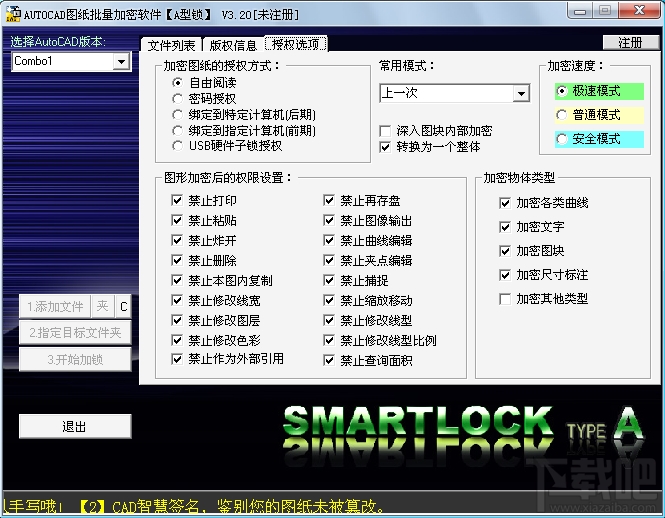Click the 1.添加文件 button
The height and width of the screenshot is (518, 665).
coord(55,306)
